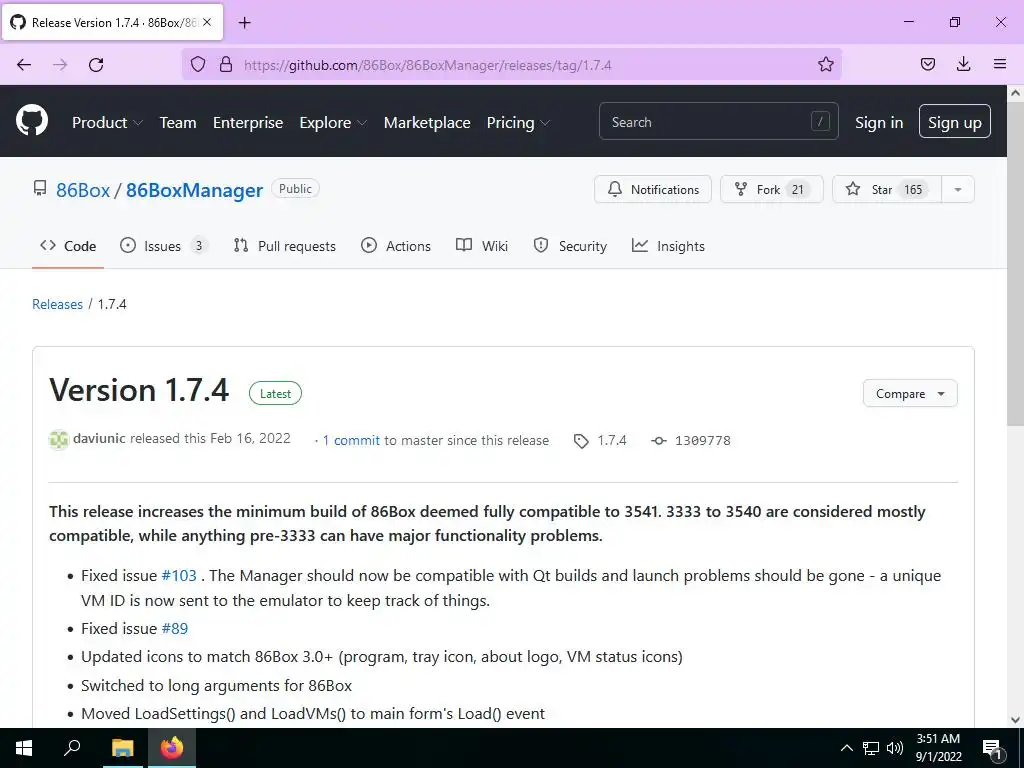The image size is (1024, 768).
Task: Star the 86BoxManager repository
Action: tap(887, 189)
